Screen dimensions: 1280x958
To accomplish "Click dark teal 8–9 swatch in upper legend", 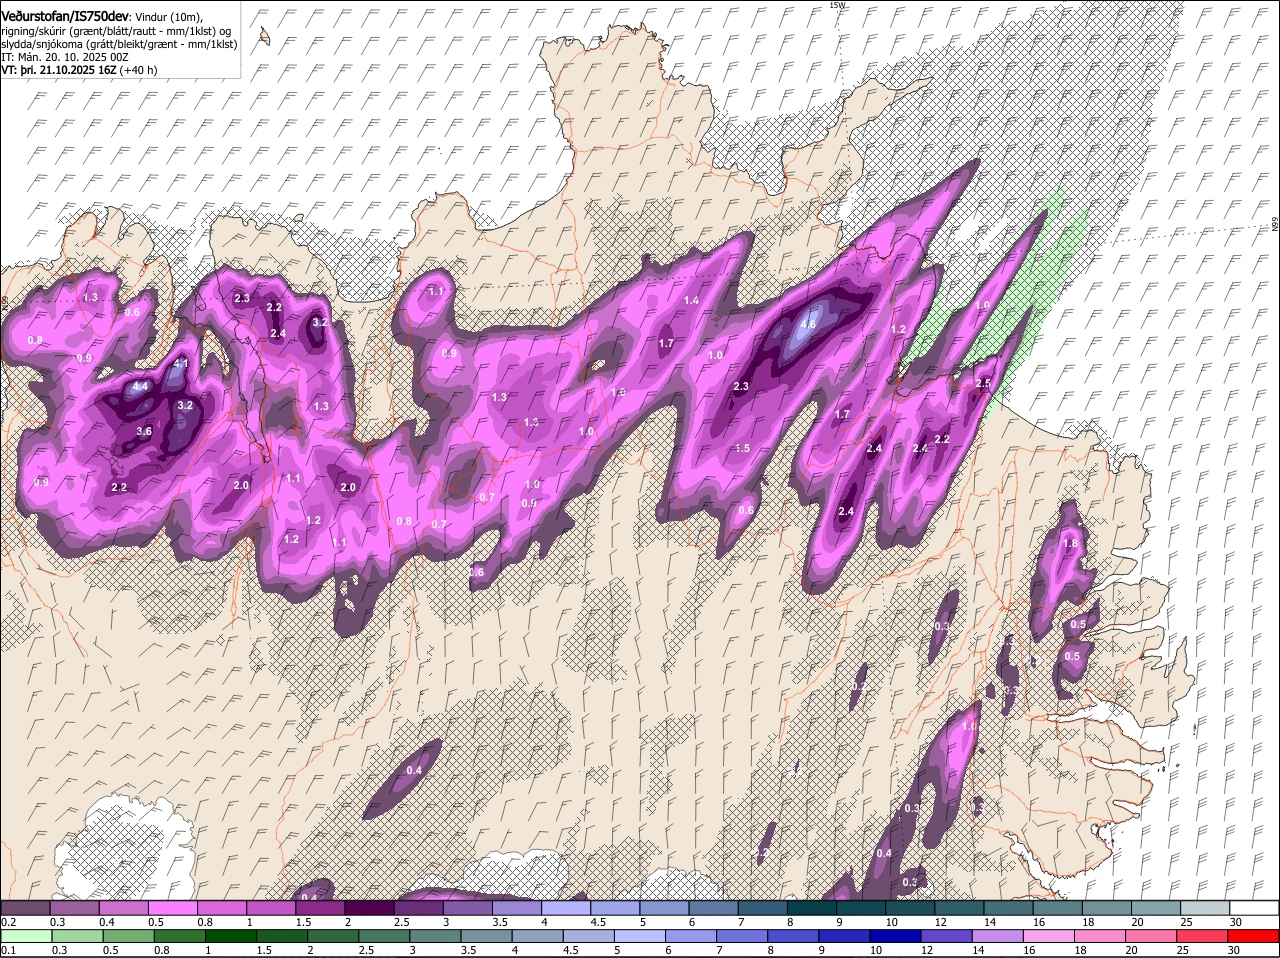I will (x=812, y=908).
